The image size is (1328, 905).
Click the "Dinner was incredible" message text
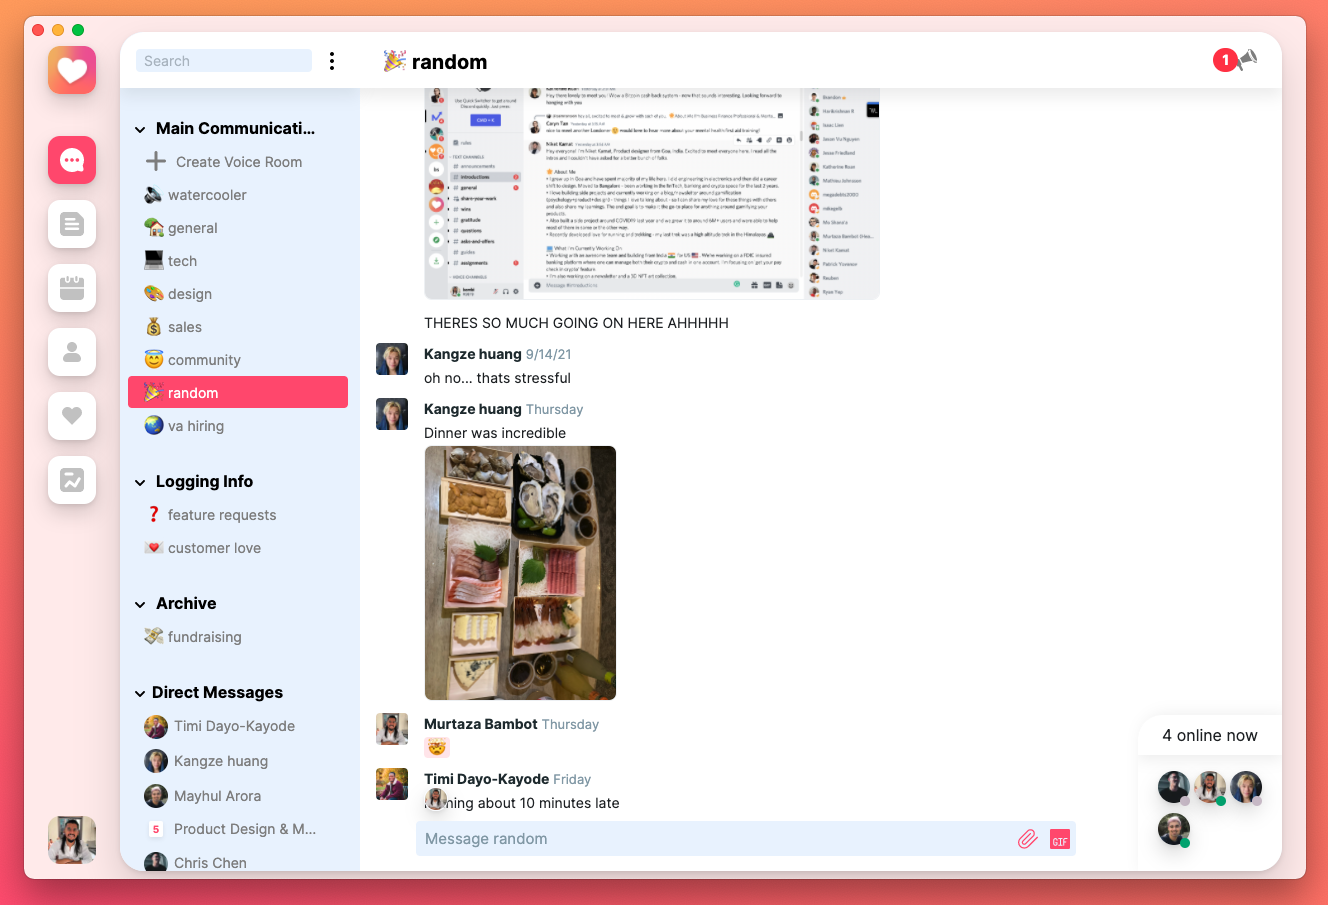pyautogui.click(x=495, y=433)
